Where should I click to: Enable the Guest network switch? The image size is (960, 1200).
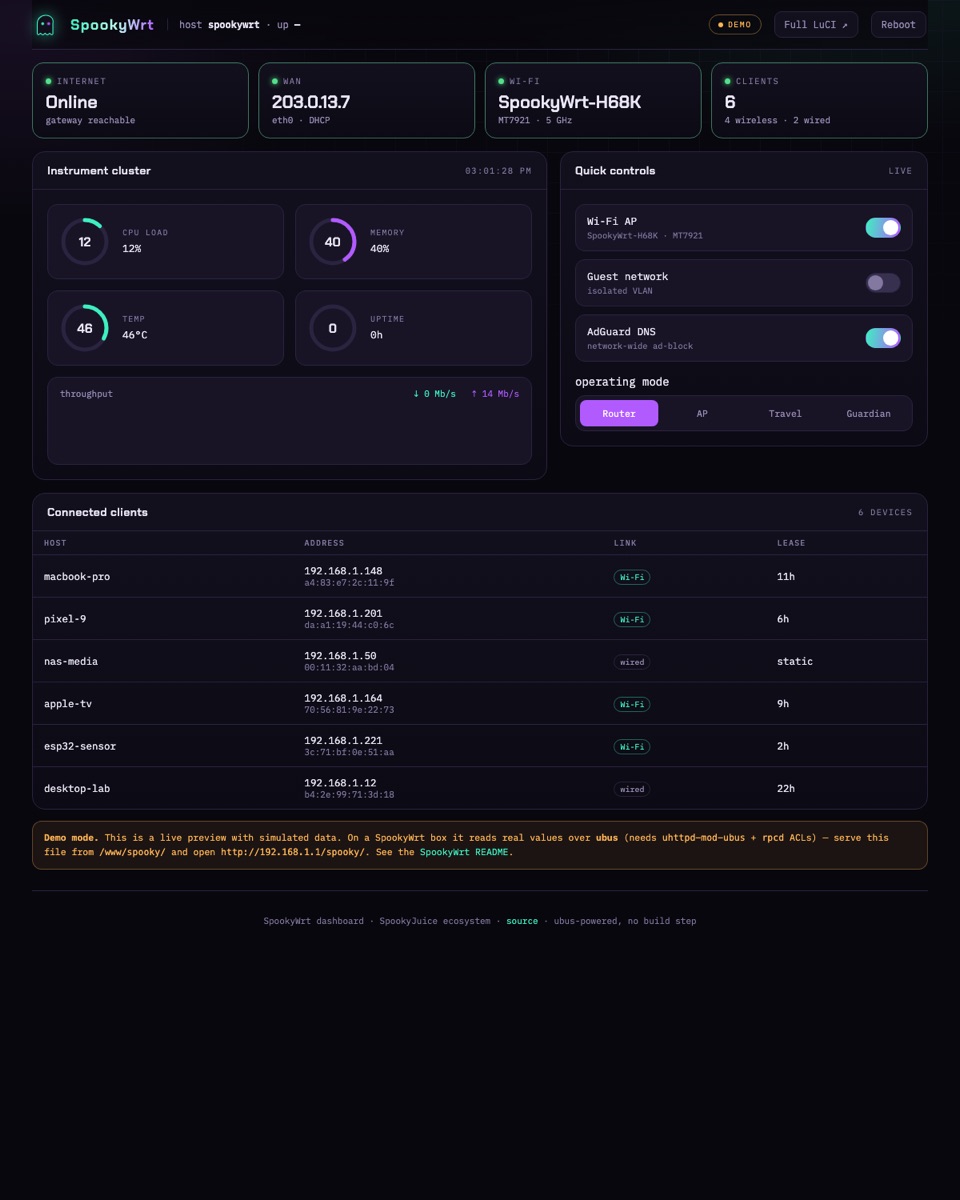tap(883, 283)
